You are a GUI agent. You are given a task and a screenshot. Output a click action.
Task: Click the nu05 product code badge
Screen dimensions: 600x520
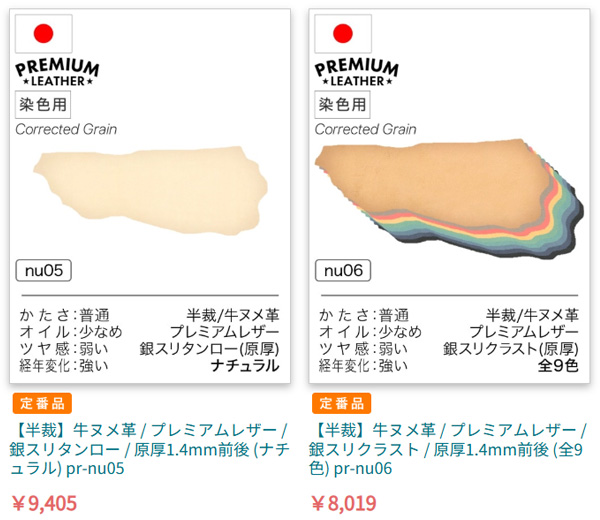click(x=44, y=271)
